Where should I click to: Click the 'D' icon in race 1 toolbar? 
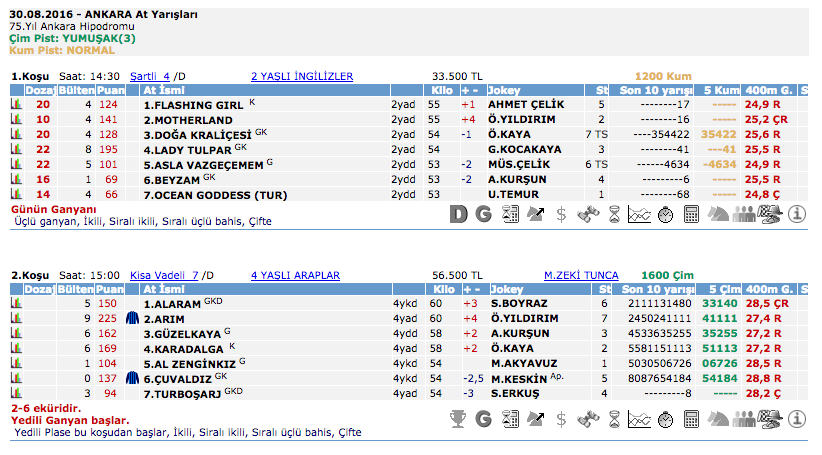coord(459,213)
